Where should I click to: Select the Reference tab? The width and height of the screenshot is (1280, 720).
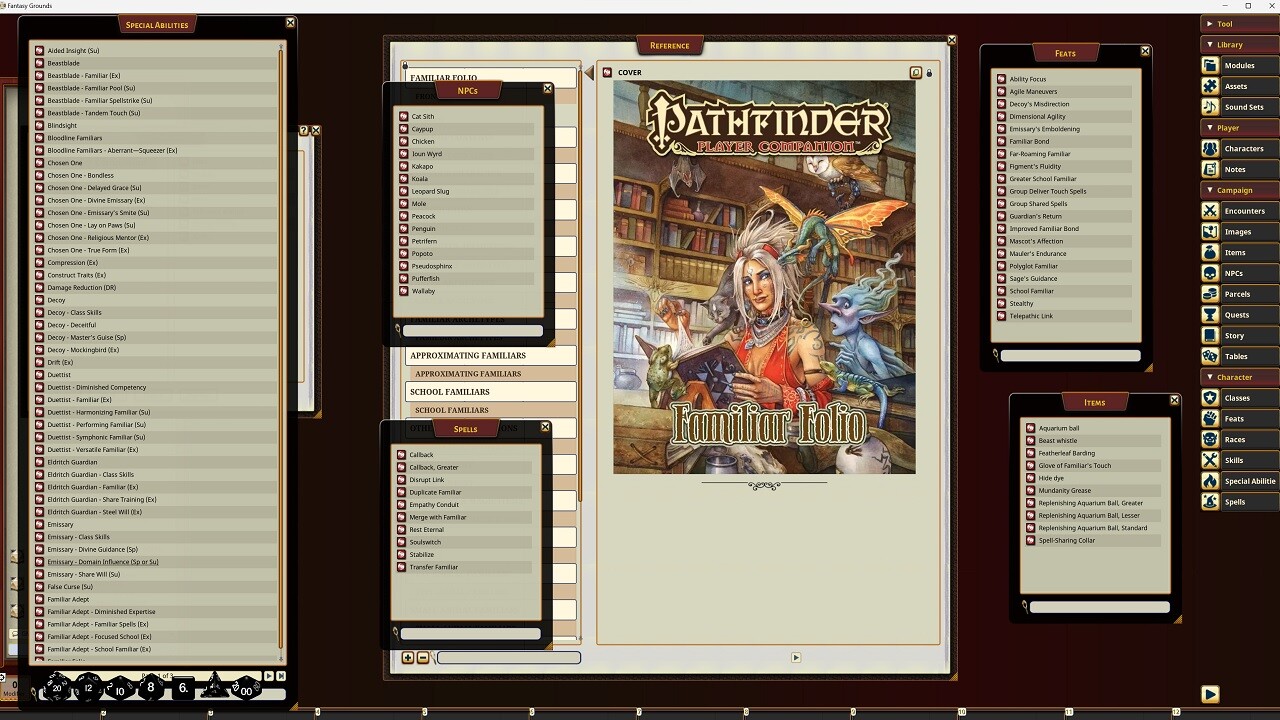(669, 44)
